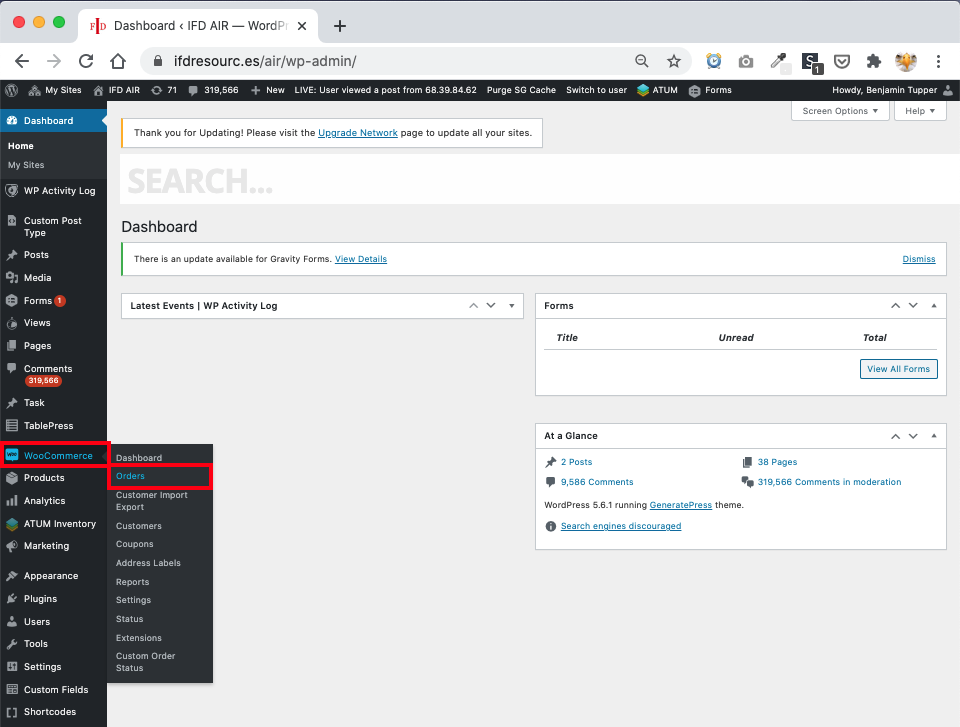Open Custom Post Type sidebar item
This screenshot has height=727, width=960.
tap(53, 227)
